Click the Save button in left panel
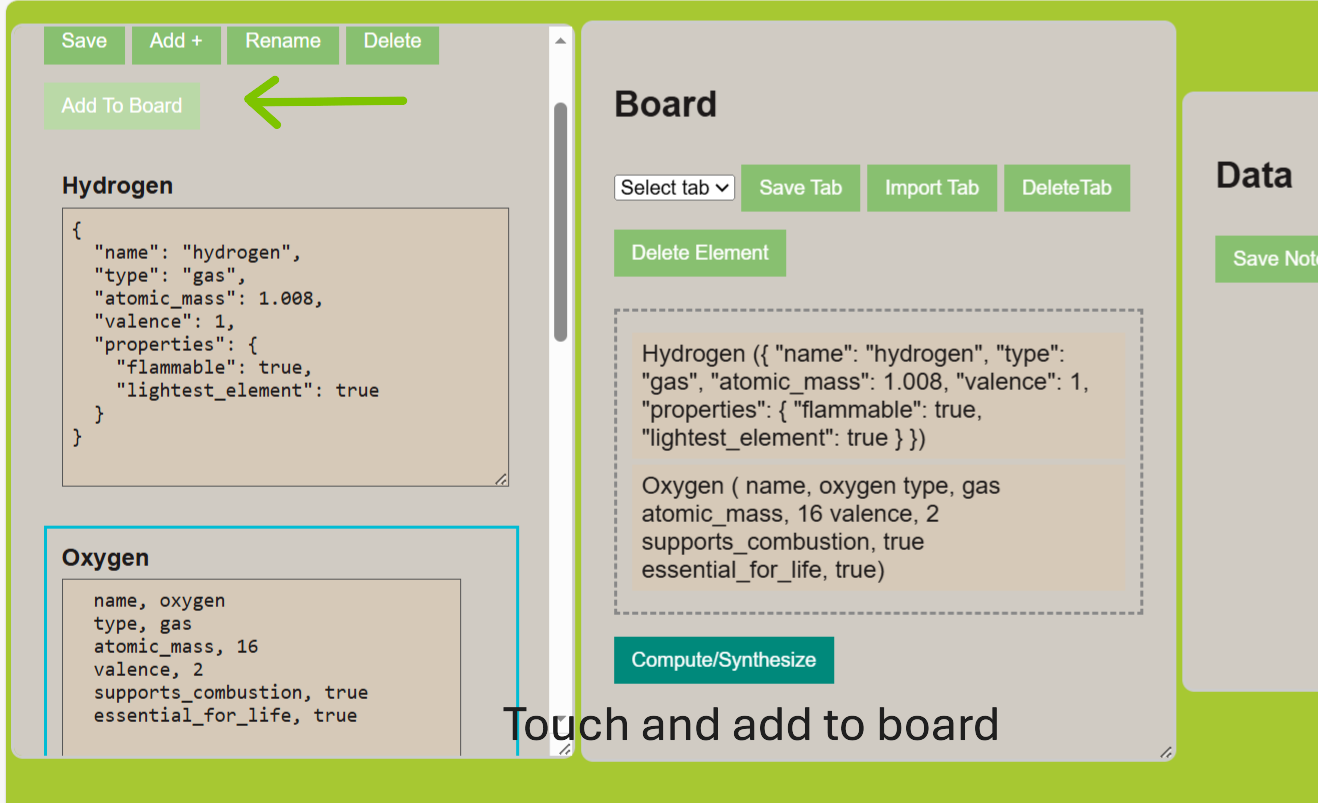1318x803 pixels. click(84, 42)
